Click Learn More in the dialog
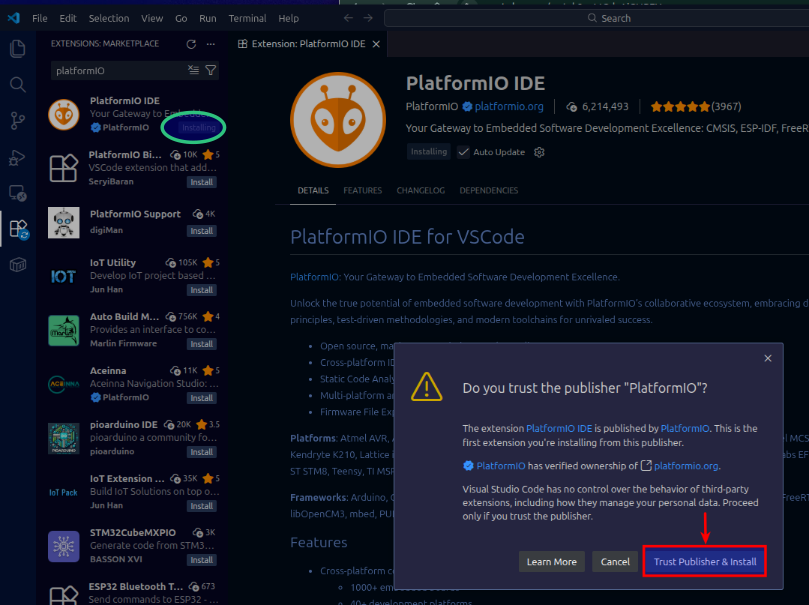 point(552,561)
